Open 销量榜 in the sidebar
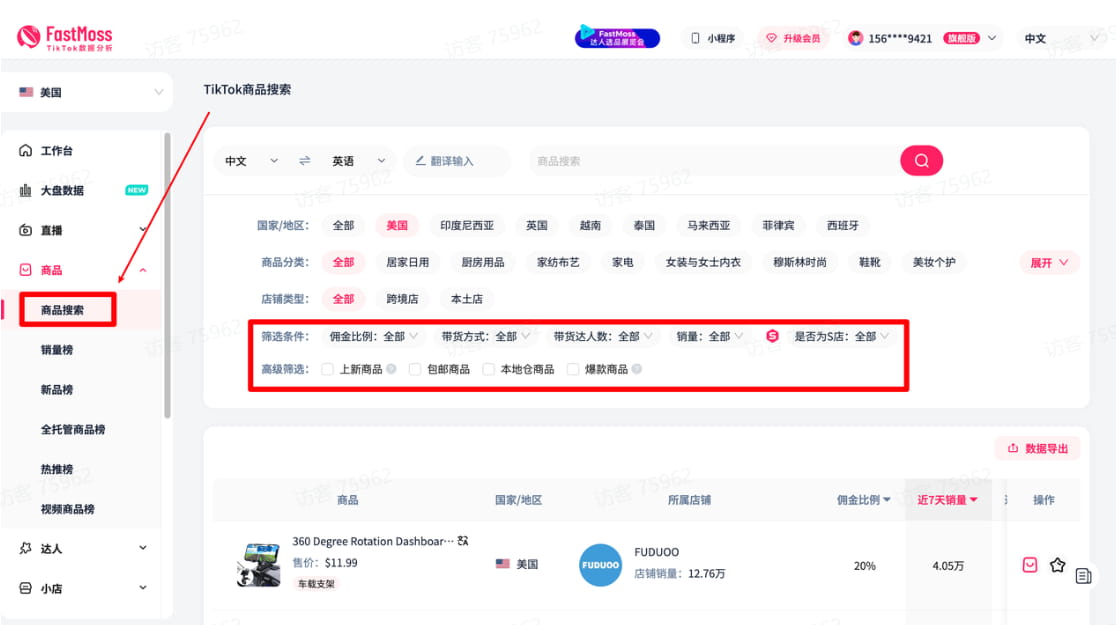The width and height of the screenshot is (1116, 625). tap(57, 350)
